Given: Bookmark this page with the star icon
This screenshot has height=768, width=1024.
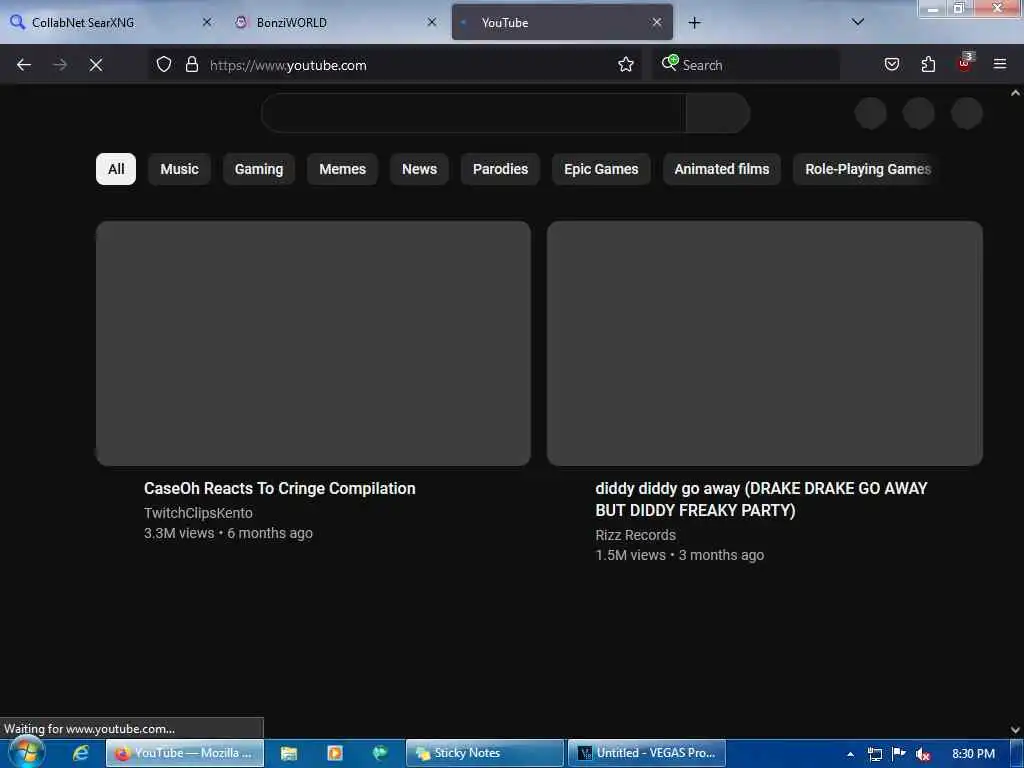Looking at the screenshot, I should click(626, 64).
